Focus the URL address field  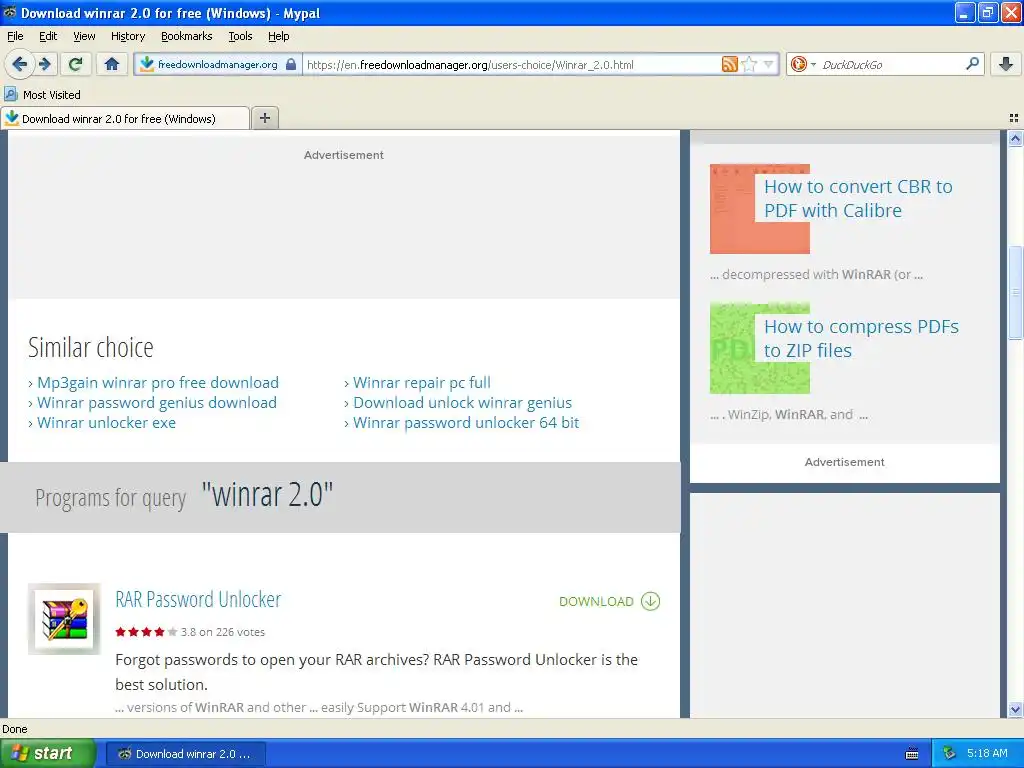click(x=512, y=64)
